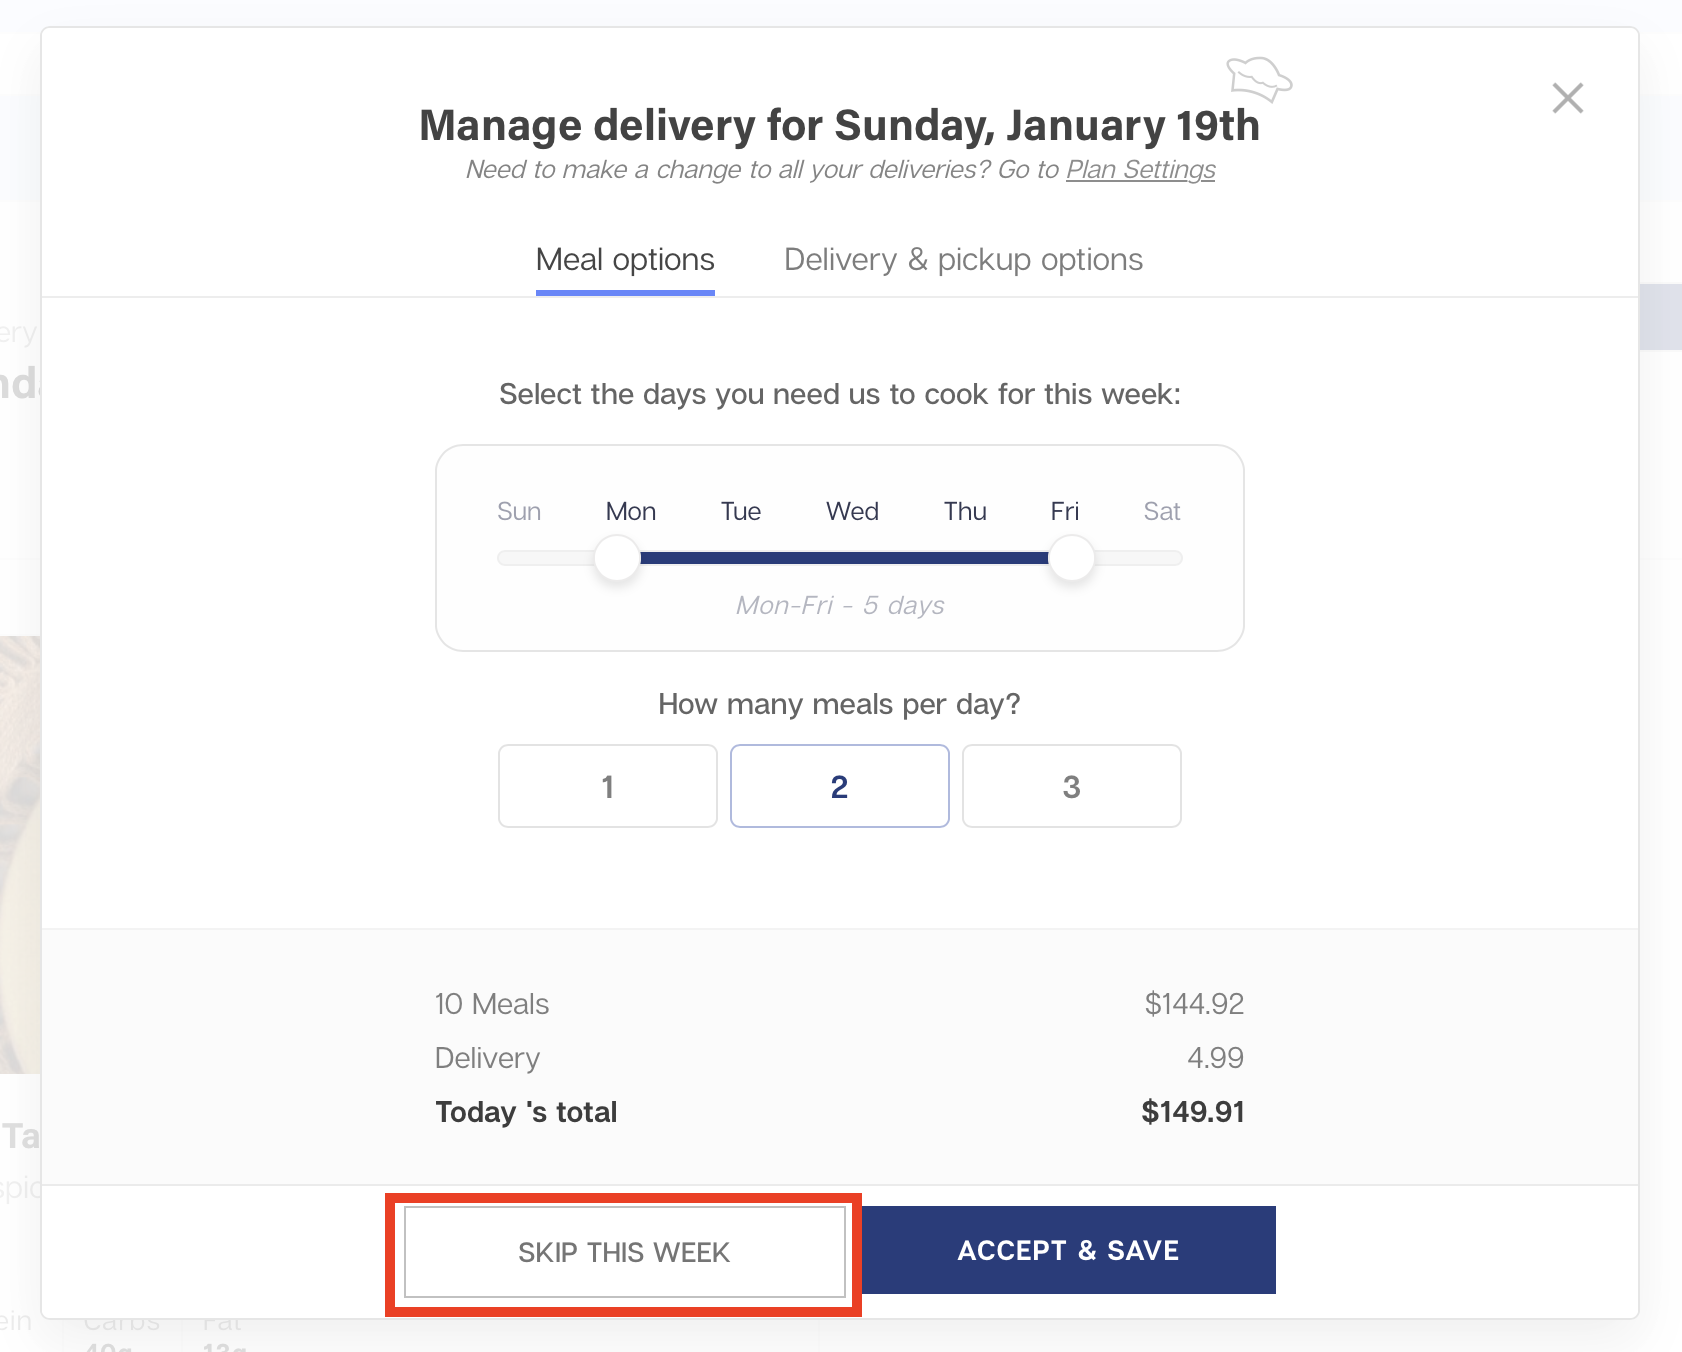The image size is (1682, 1352).
Task: Close the Manage delivery dialog
Action: [1567, 98]
